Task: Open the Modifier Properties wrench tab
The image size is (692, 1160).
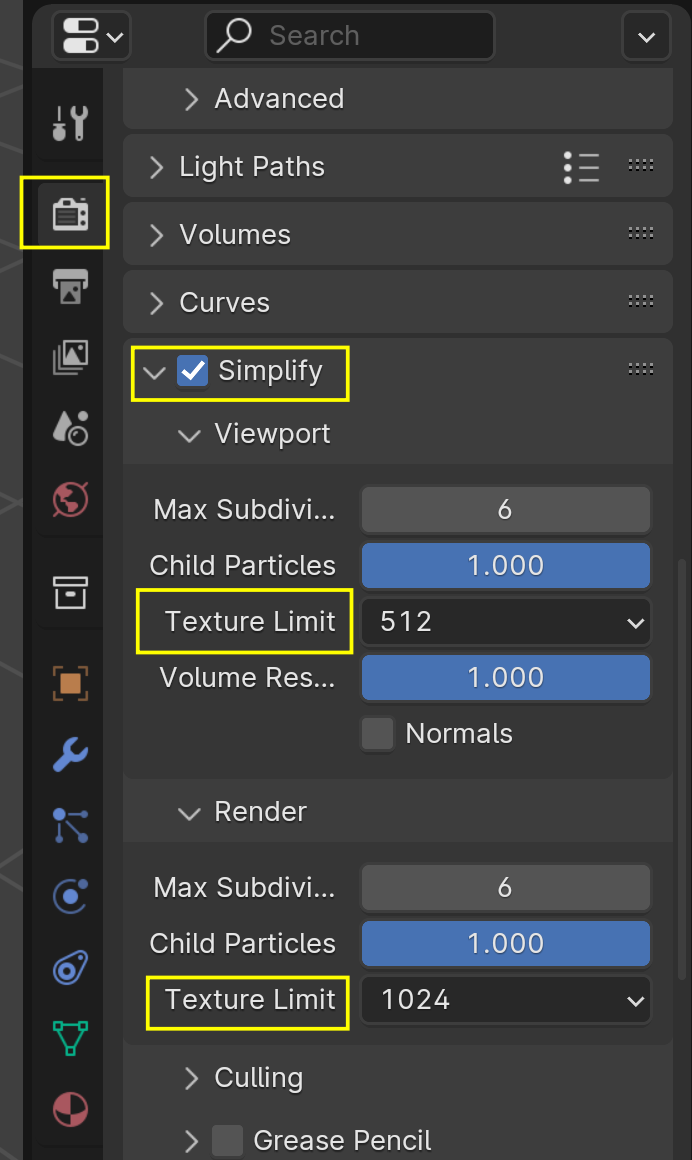Action: [65, 755]
